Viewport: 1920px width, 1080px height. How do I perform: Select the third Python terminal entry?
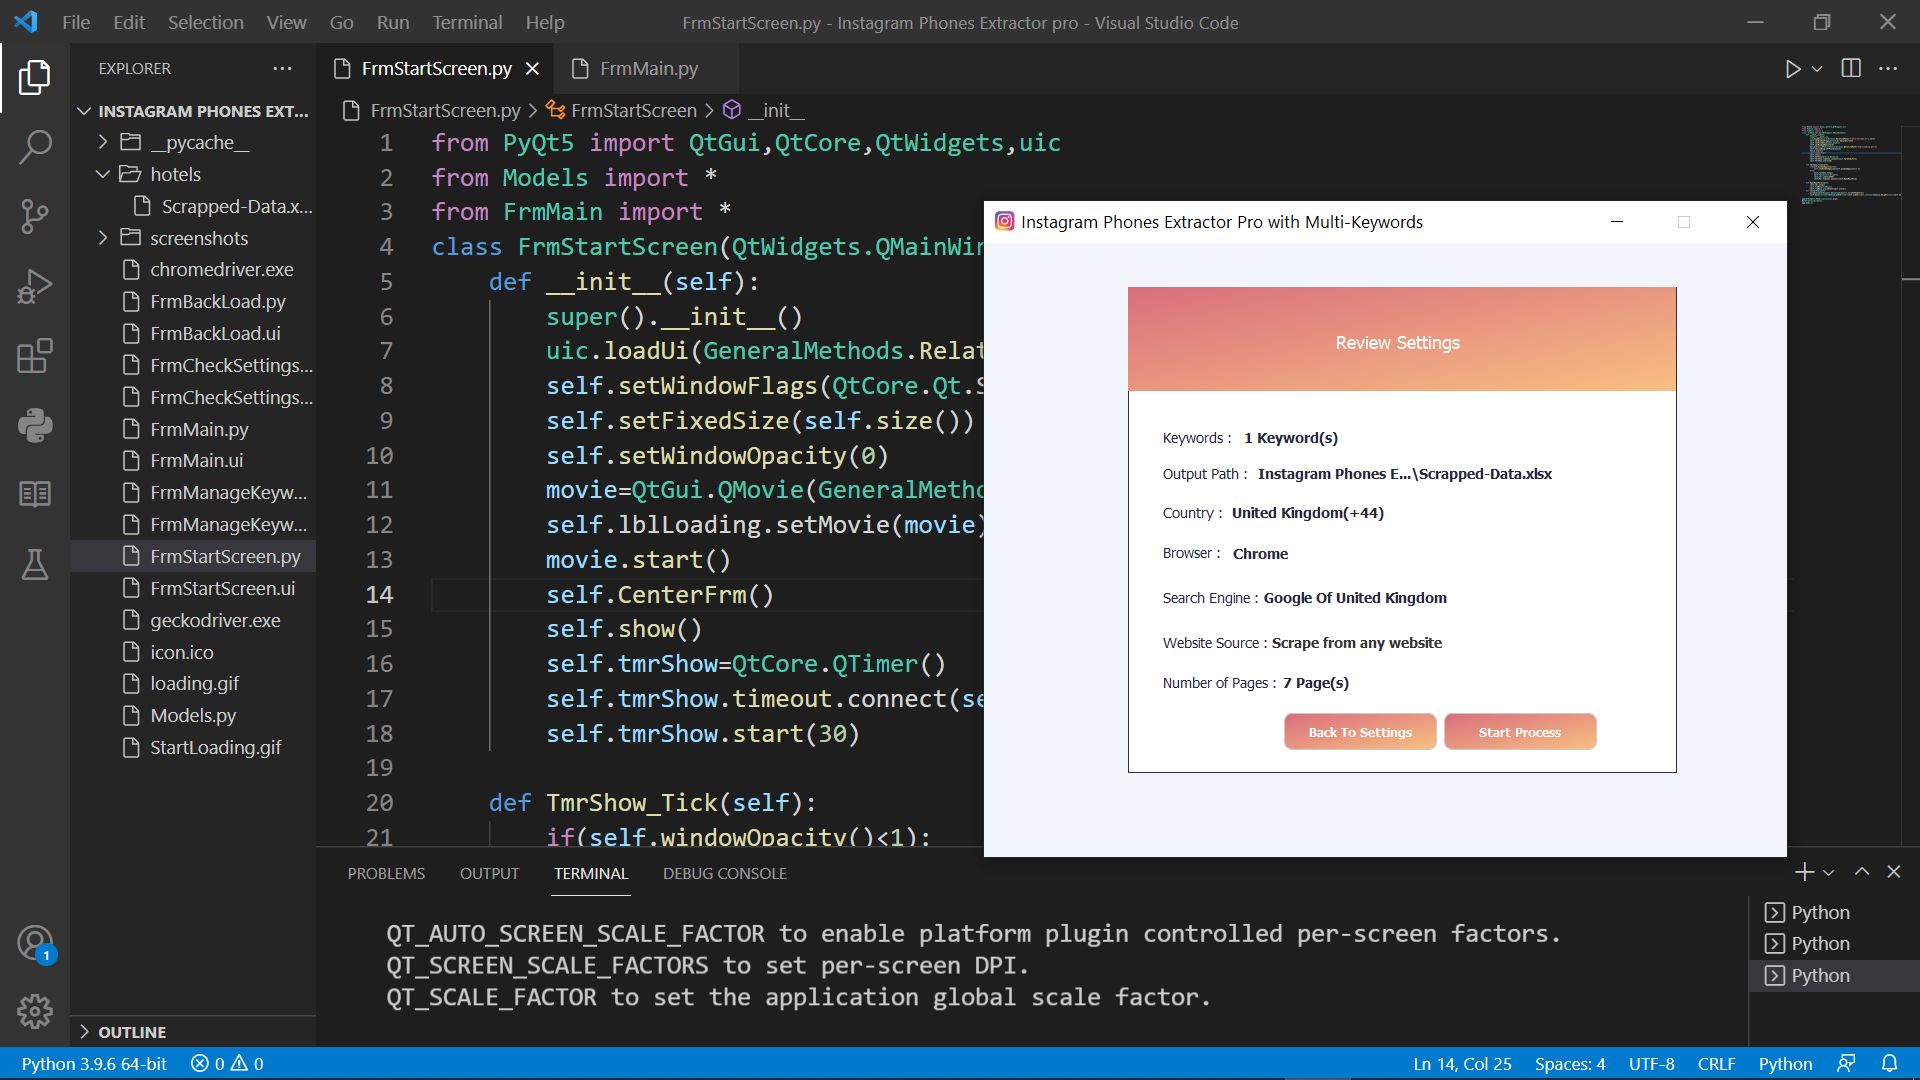(1834, 975)
